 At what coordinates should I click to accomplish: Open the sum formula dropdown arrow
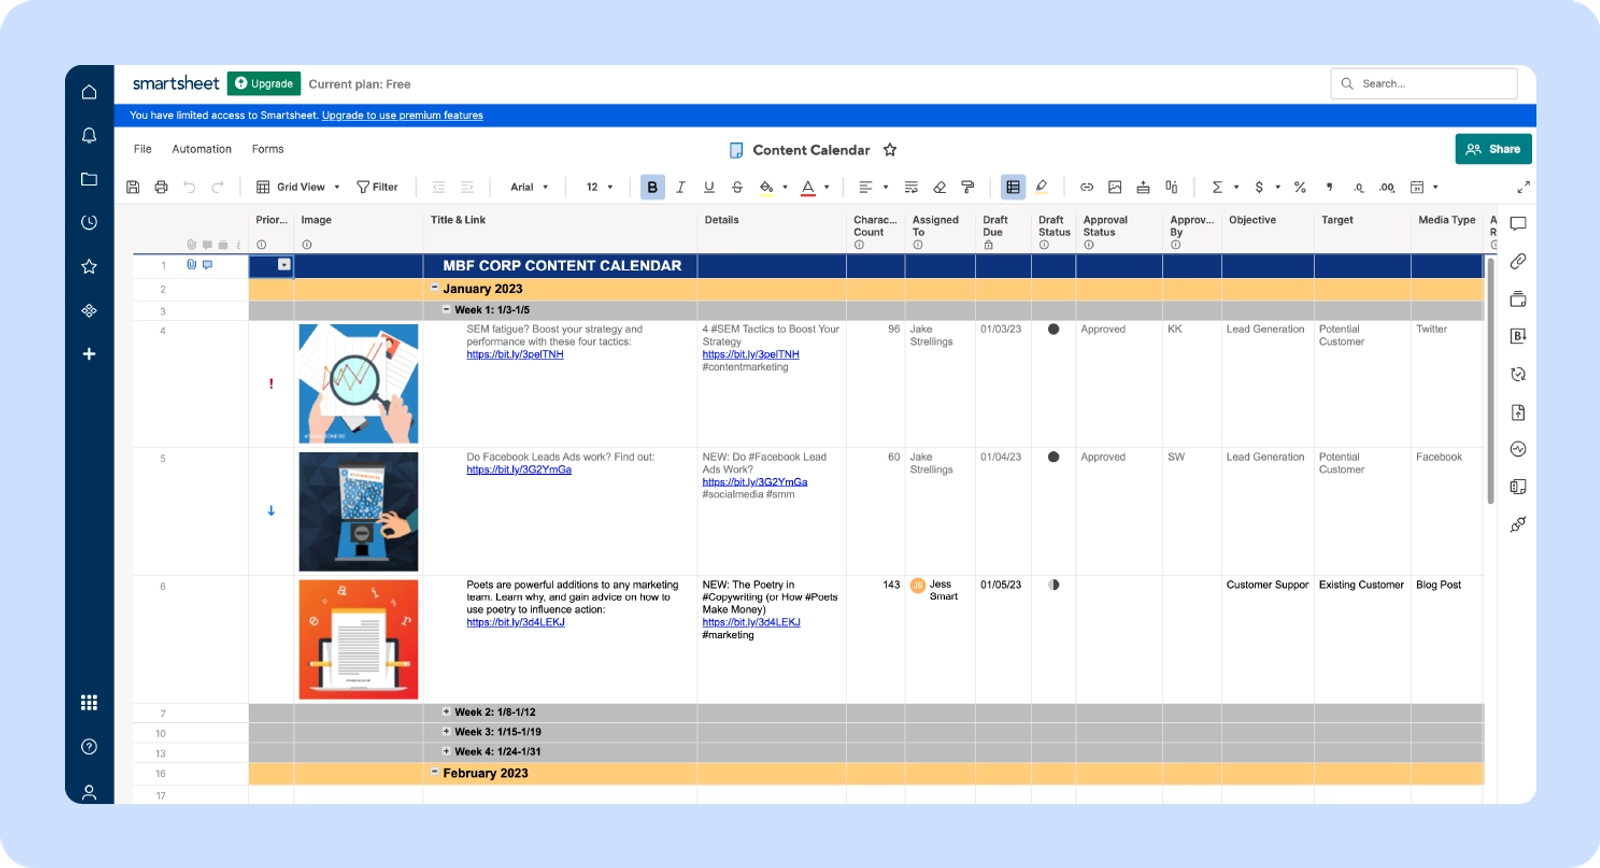(1237, 187)
